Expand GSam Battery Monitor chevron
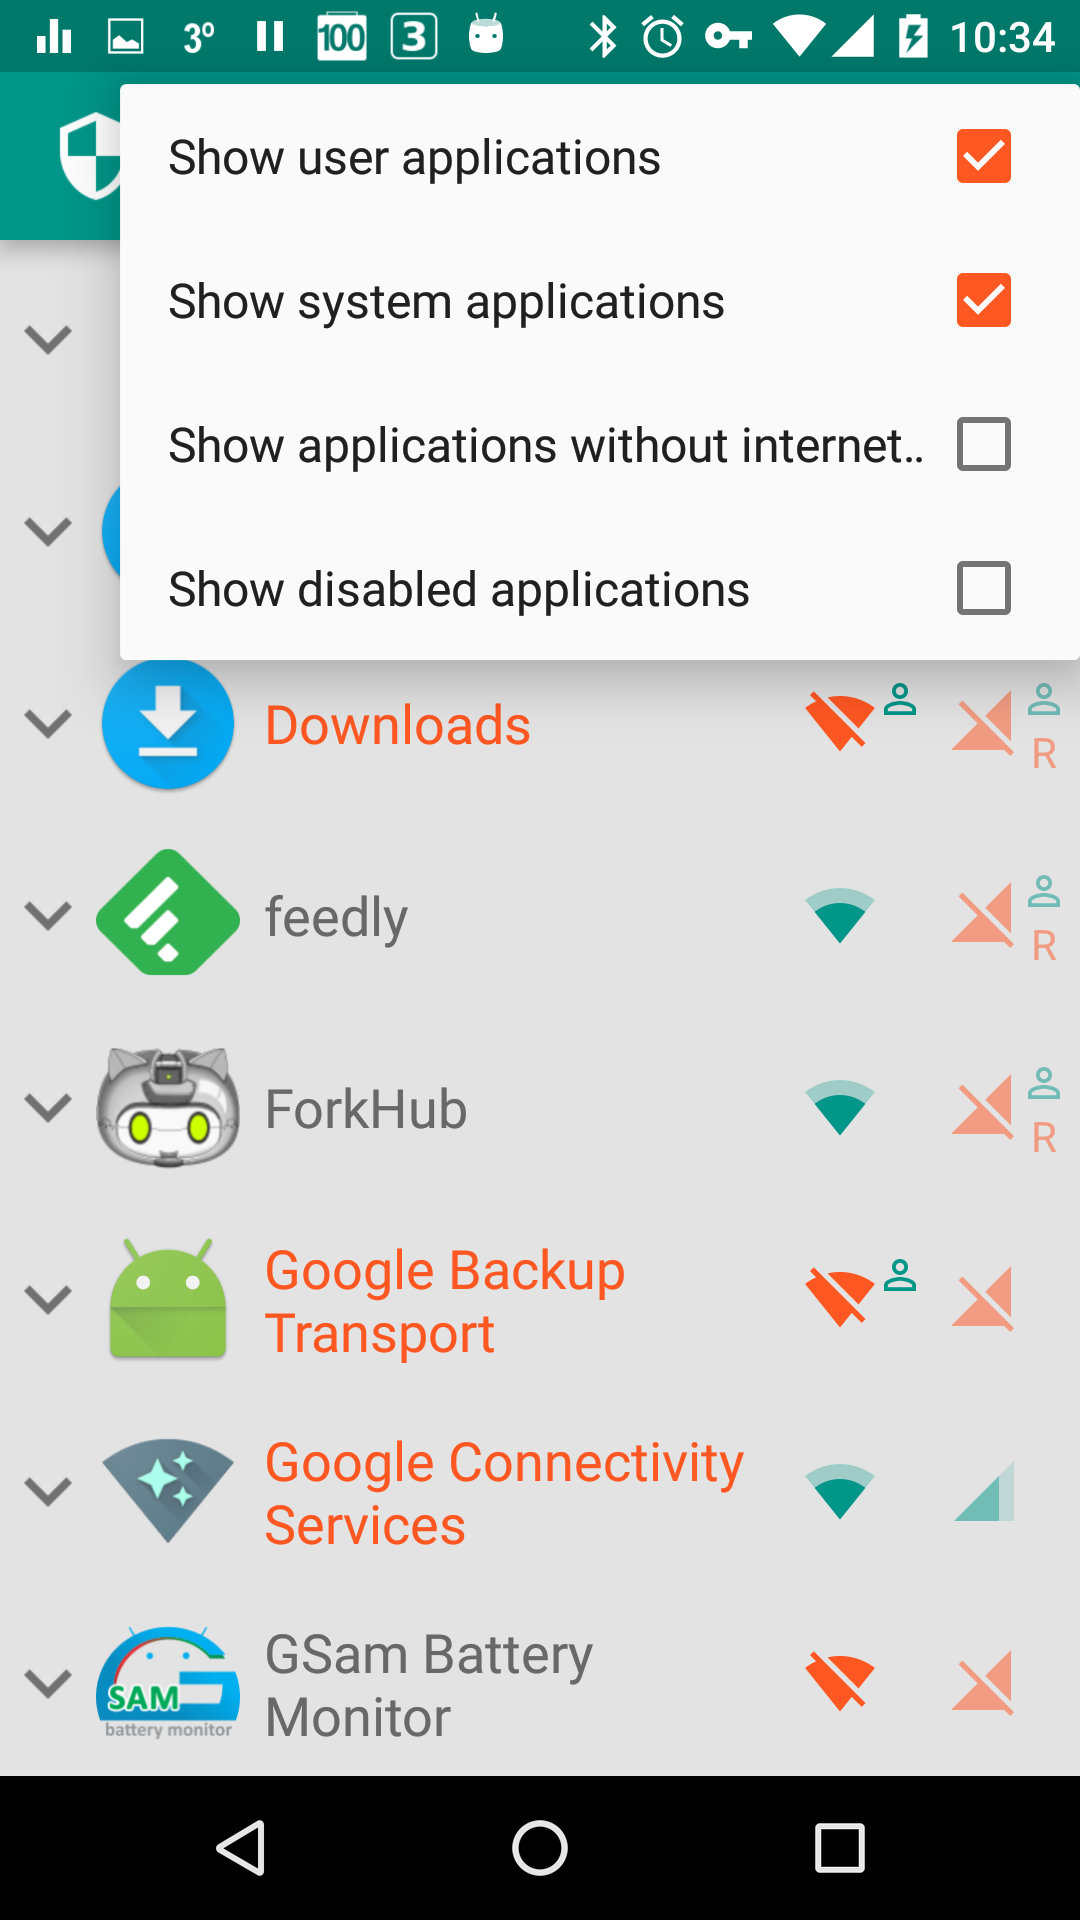Screen dimensions: 1080x1920 point(48,1683)
